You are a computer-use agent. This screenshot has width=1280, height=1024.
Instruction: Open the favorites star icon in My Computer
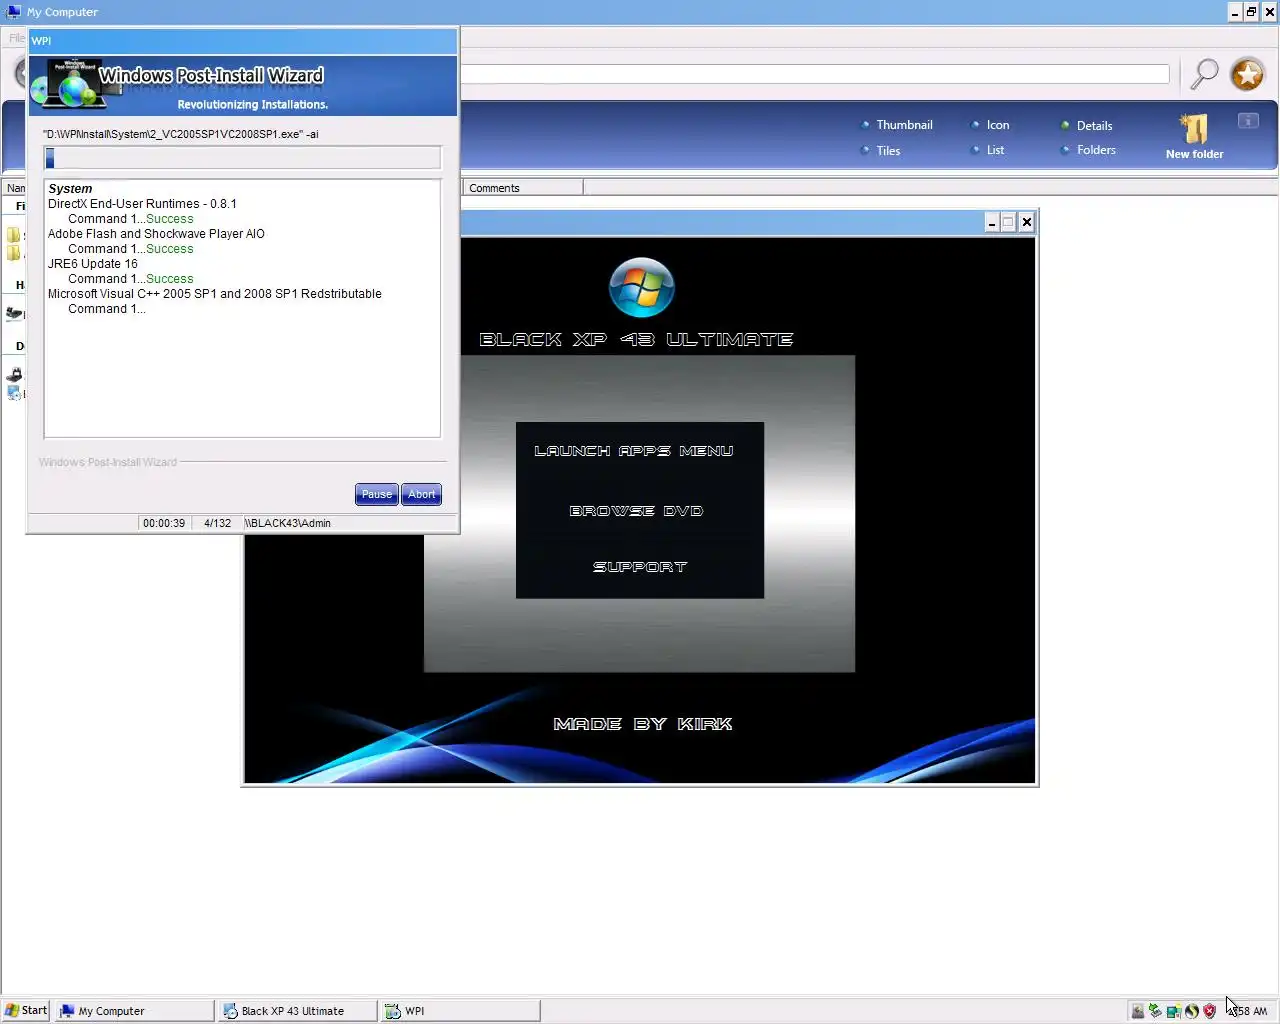click(1247, 74)
